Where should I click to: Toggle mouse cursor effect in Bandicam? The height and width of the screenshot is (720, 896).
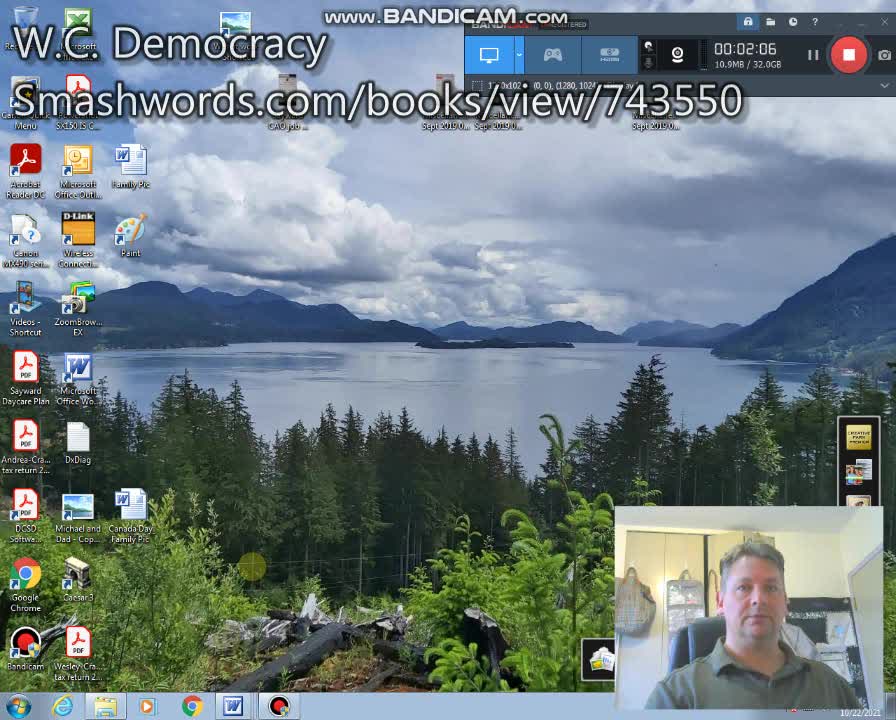coord(649,46)
